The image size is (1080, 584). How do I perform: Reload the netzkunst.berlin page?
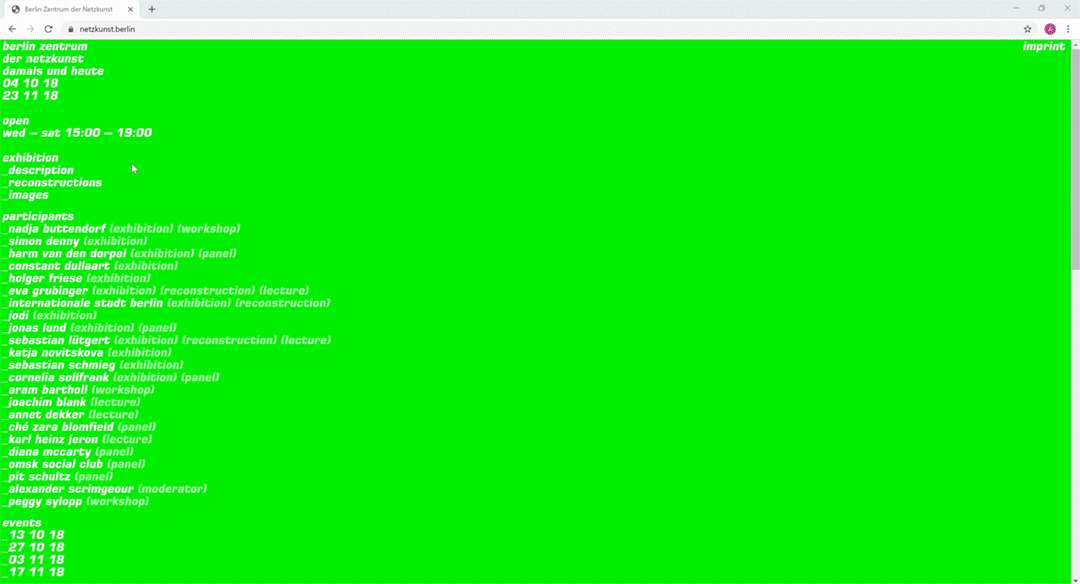click(48, 29)
